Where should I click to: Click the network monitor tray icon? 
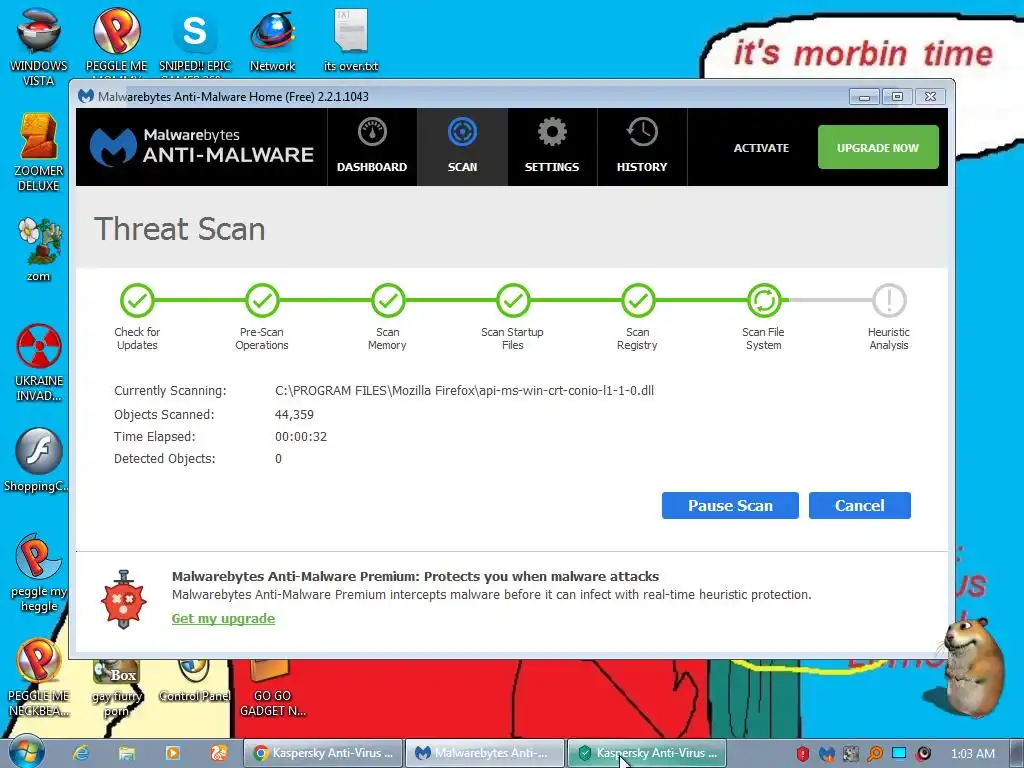point(899,754)
